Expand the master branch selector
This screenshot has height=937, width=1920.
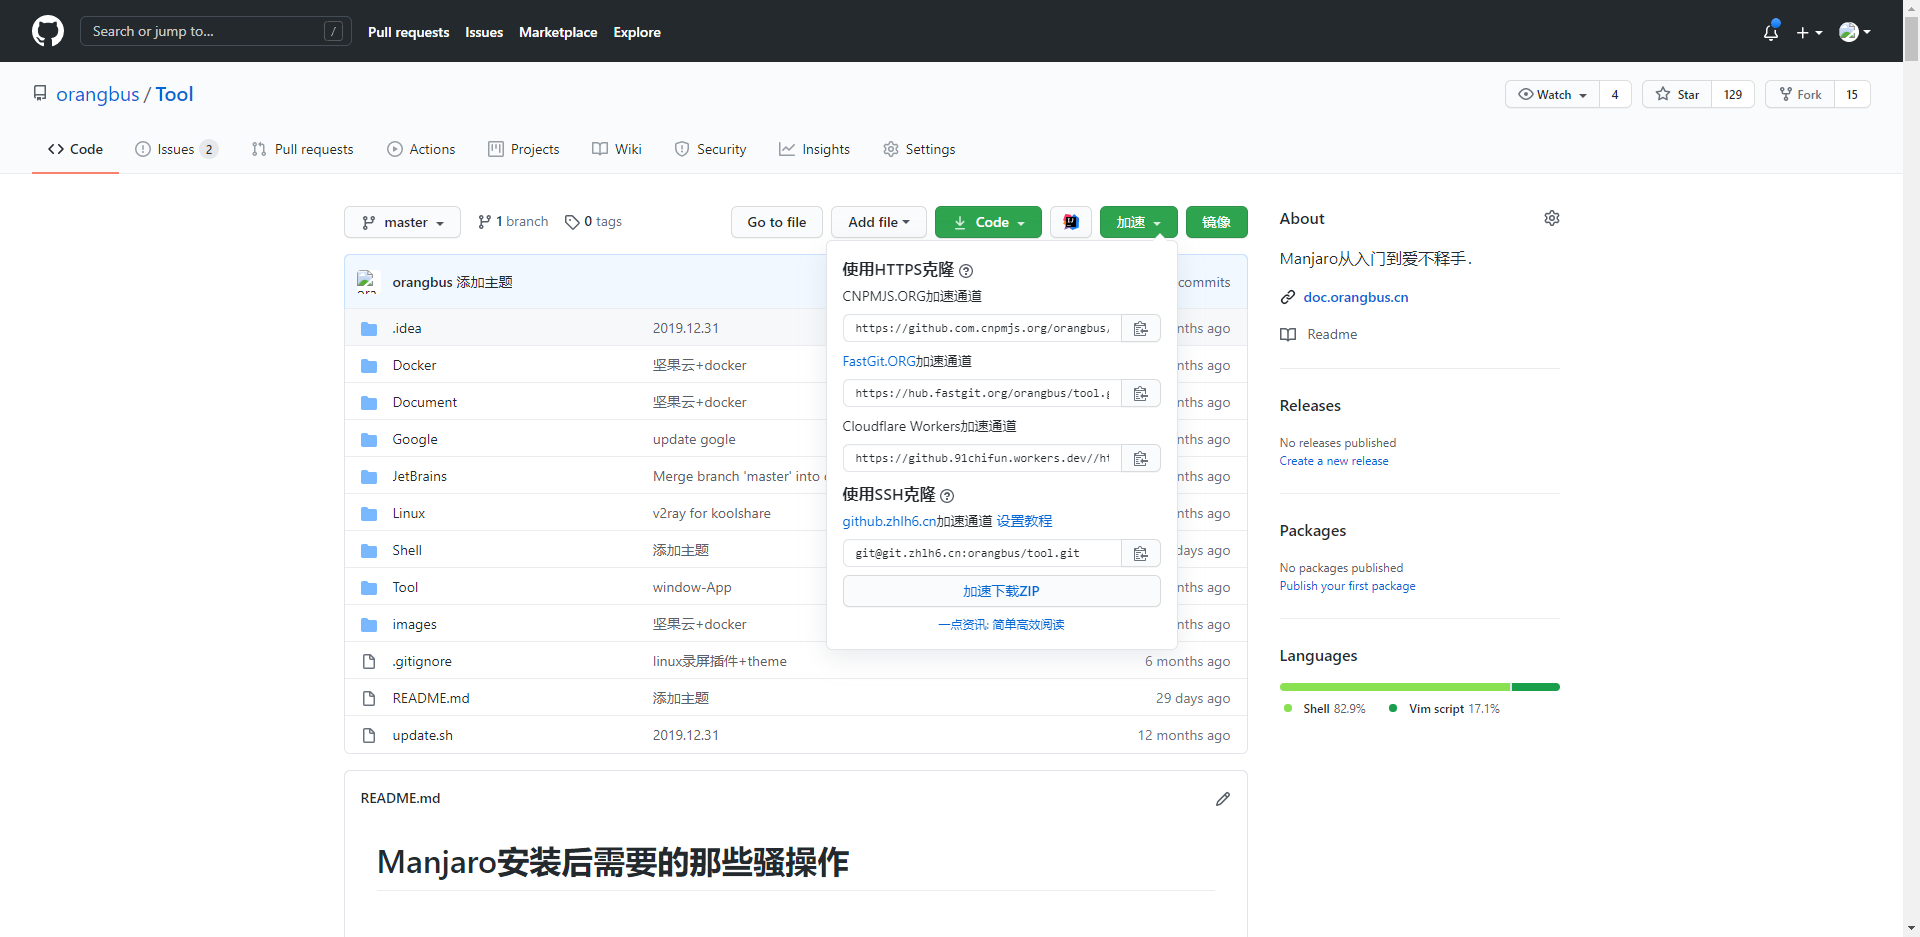pyautogui.click(x=402, y=222)
